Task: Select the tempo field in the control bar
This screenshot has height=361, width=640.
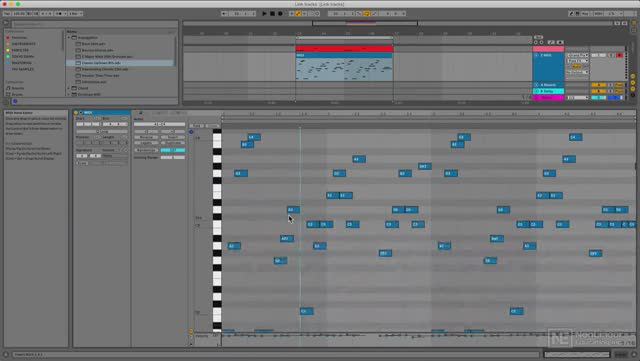Action: point(19,13)
